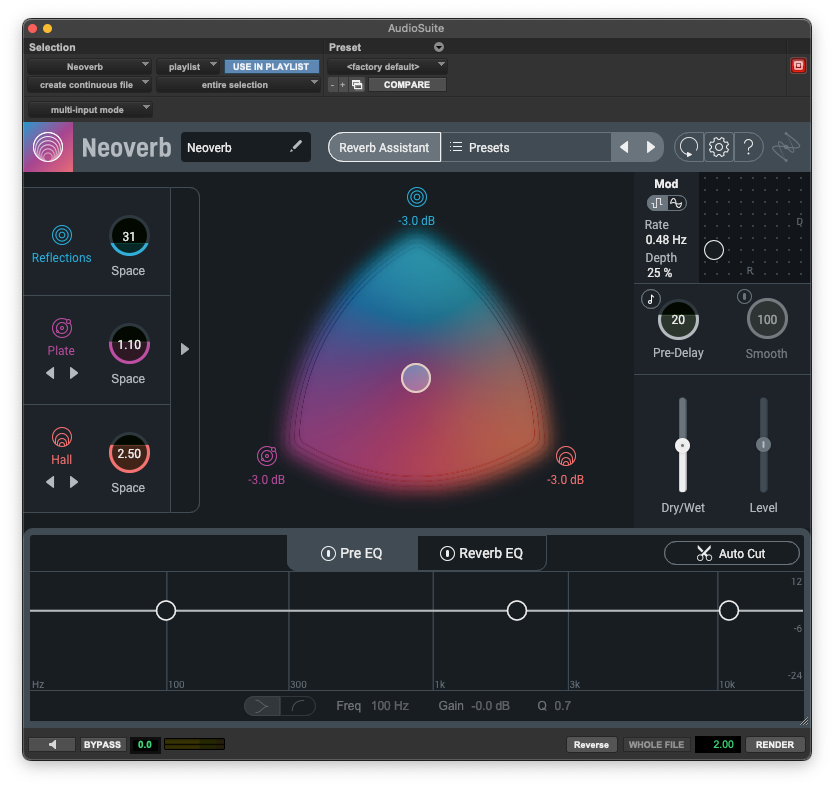Enable the Smooth control power toggle
The width and height of the screenshot is (834, 787).
click(x=744, y=297)
